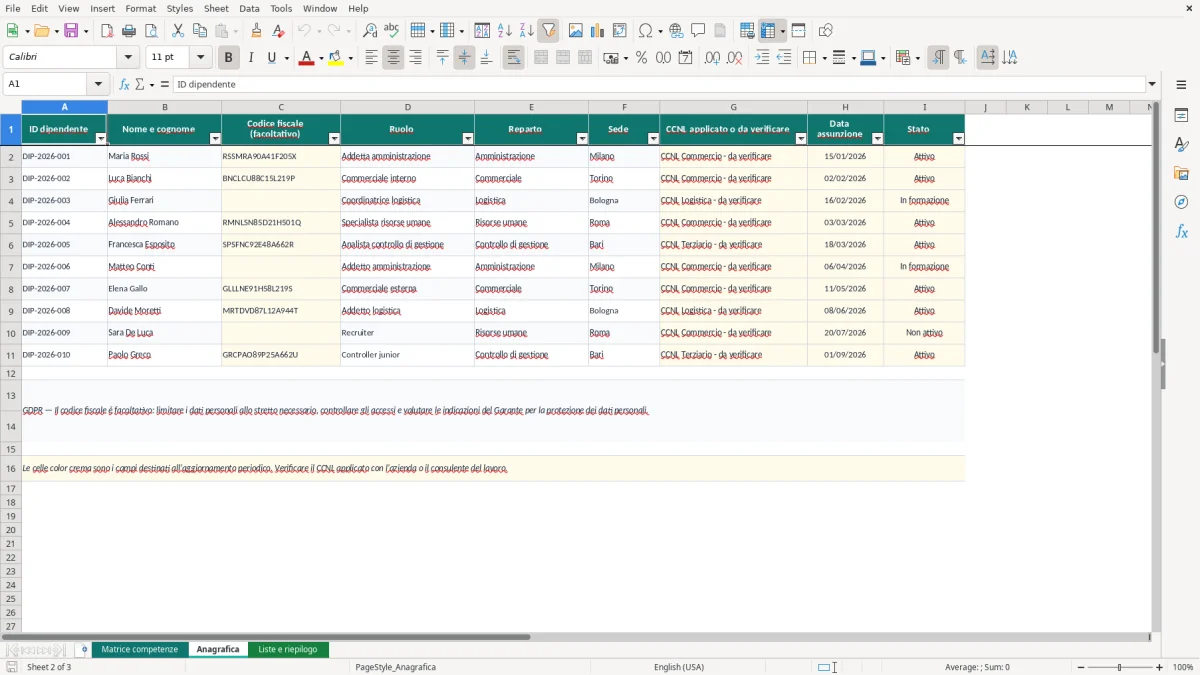Click Sort Ascending icon
Screen dimensions: 1200x675
tap(505, 31)
